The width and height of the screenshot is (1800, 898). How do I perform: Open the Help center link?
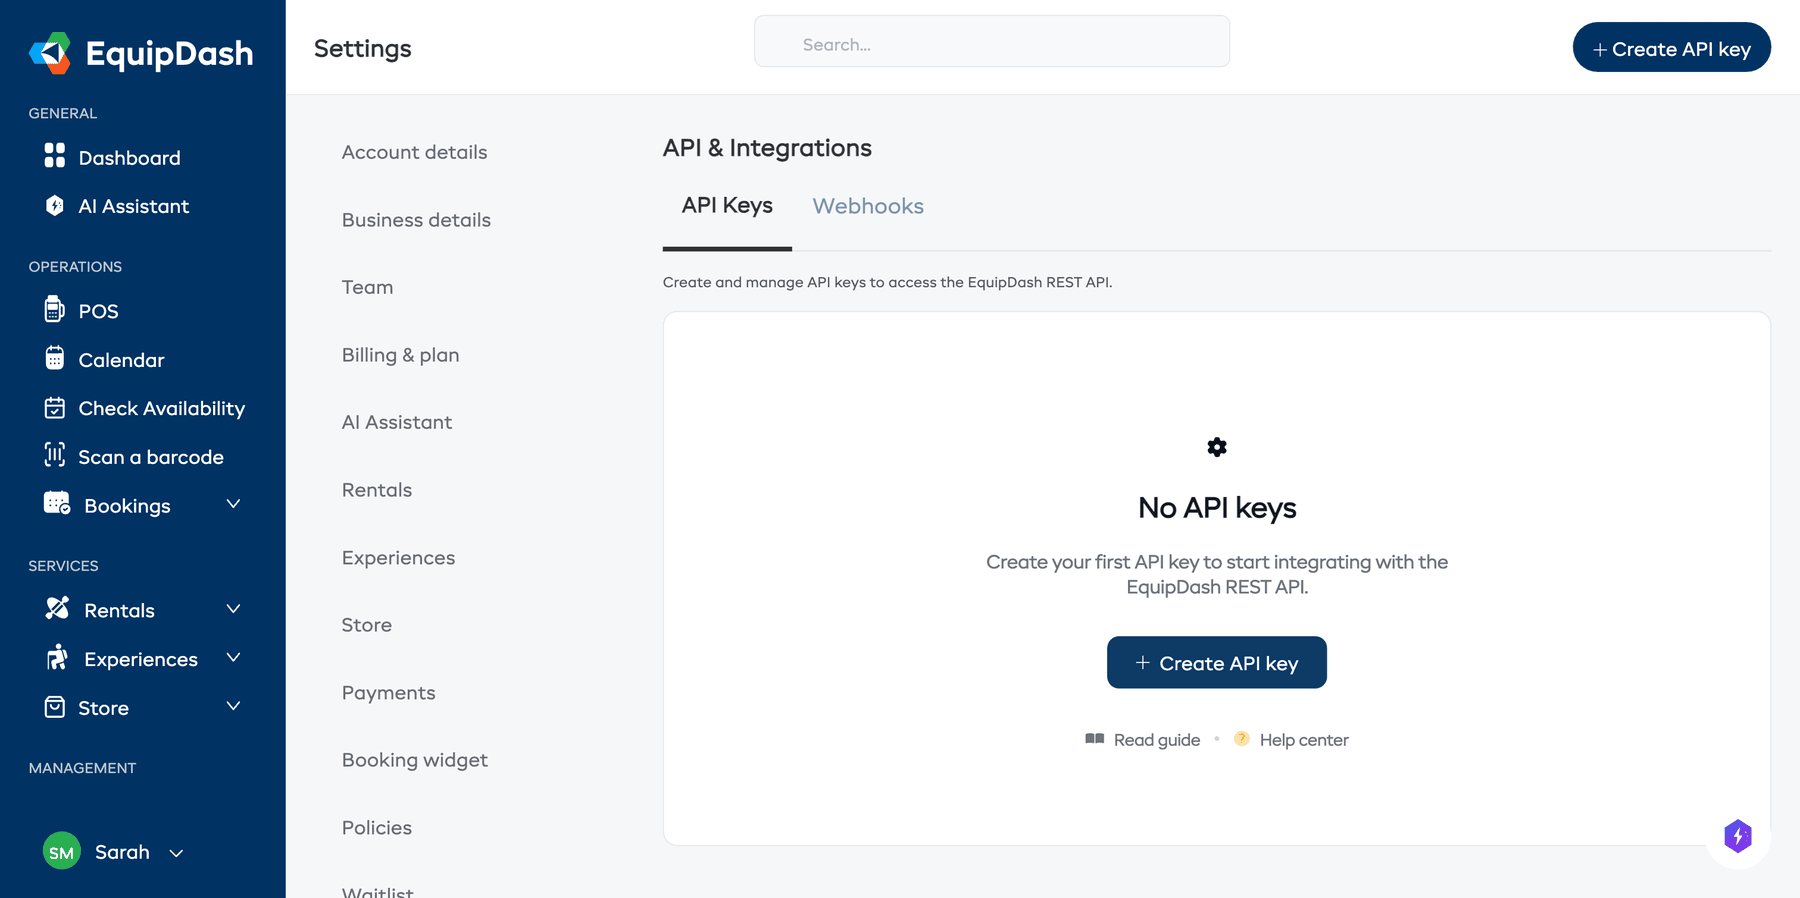[x=1304, y=740]
